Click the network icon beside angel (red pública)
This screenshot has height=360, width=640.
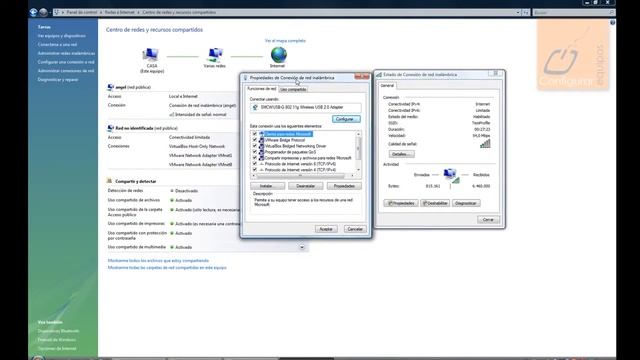[x=110, y=87]
